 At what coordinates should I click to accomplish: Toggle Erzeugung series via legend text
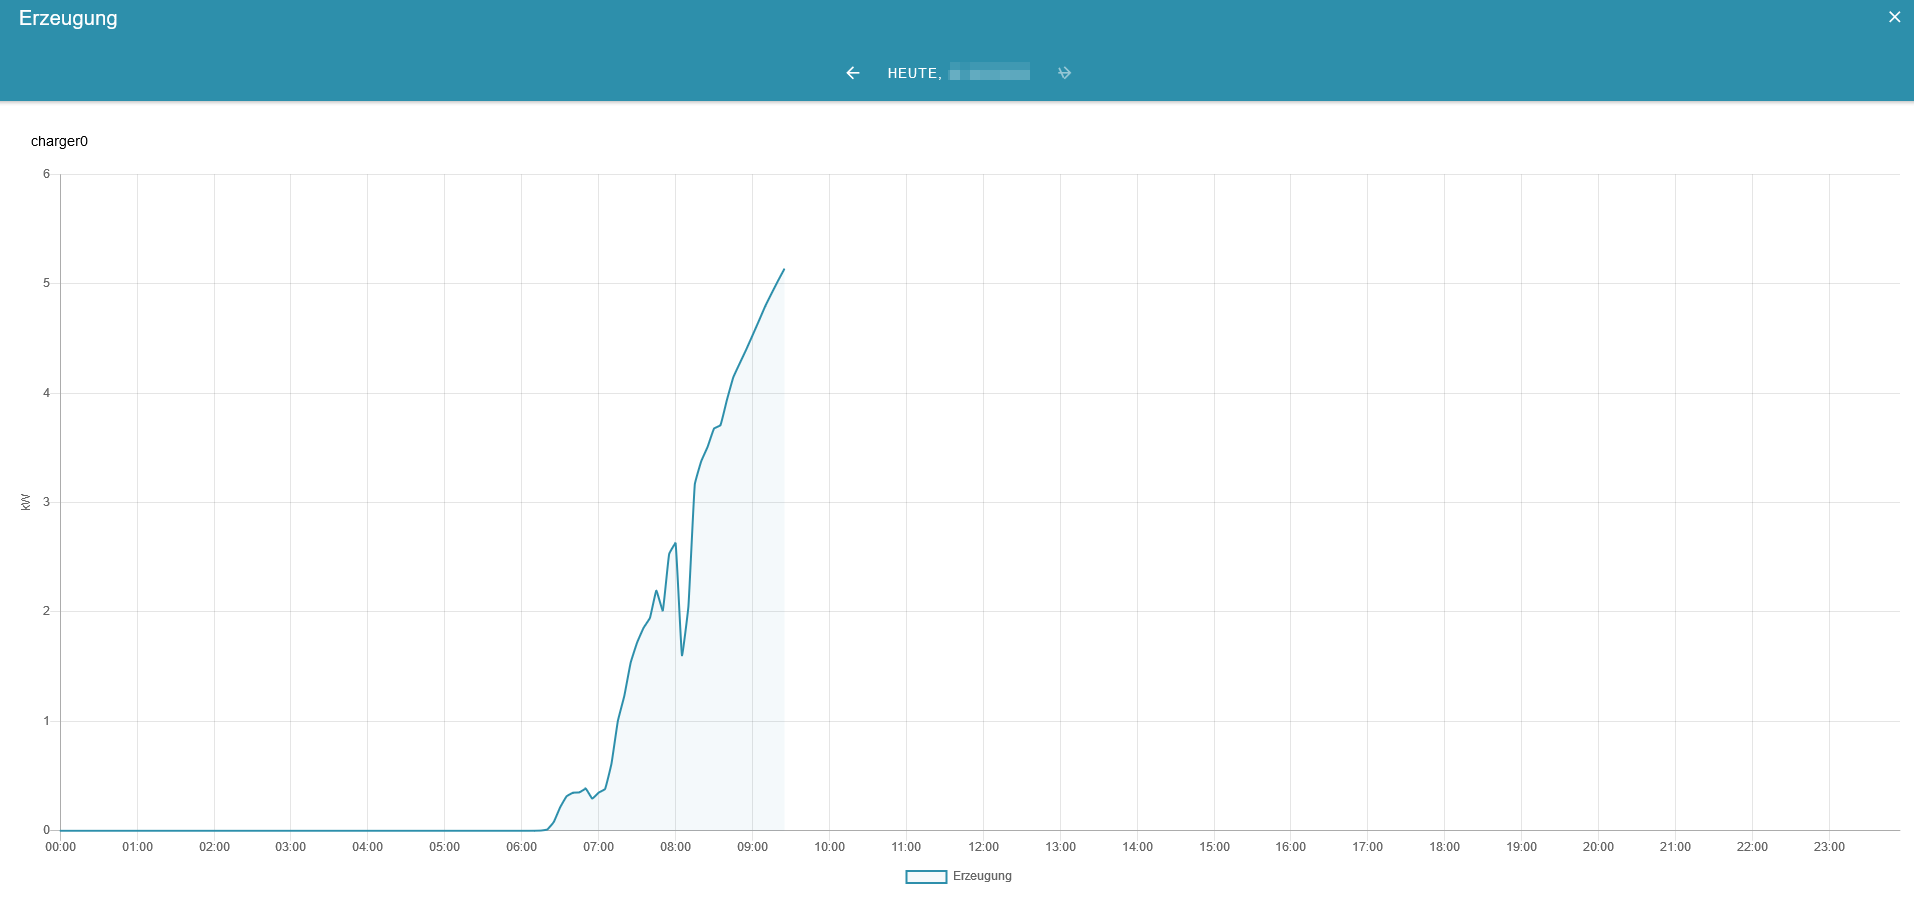[x=982, y=876]
